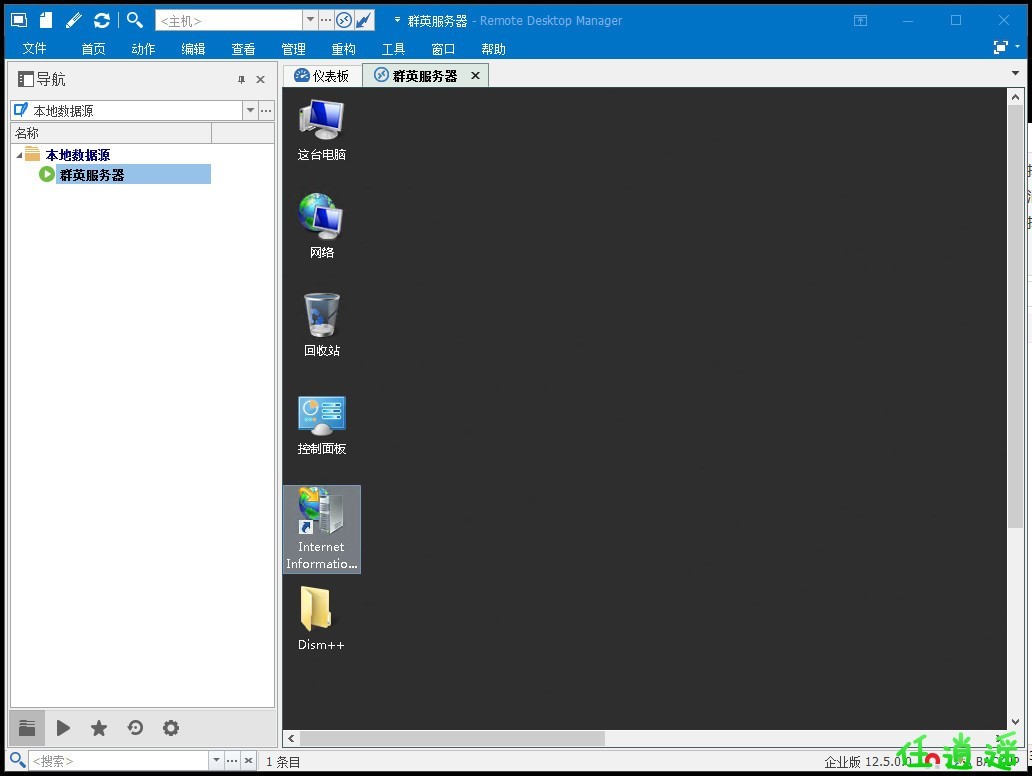Click the vertical scrollbar up arrow
This screenshot has width=1032, height=776.
1016,97
